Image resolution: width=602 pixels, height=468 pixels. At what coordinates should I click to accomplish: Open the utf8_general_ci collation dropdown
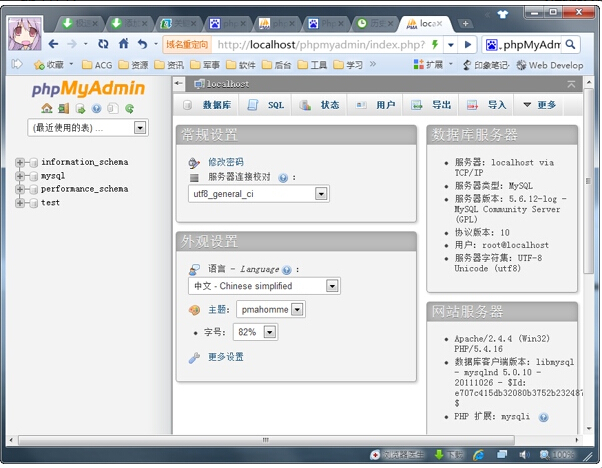coord(259,194)
